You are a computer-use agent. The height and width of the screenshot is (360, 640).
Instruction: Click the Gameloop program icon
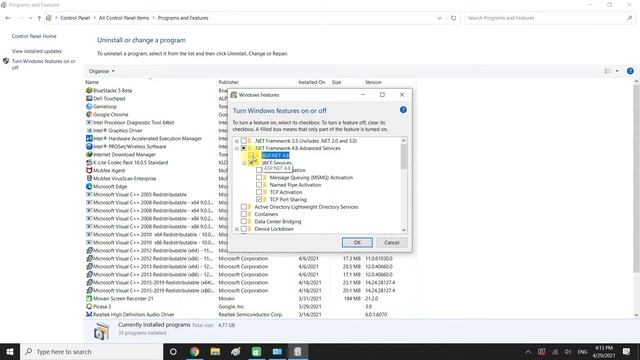pos(89,107)
